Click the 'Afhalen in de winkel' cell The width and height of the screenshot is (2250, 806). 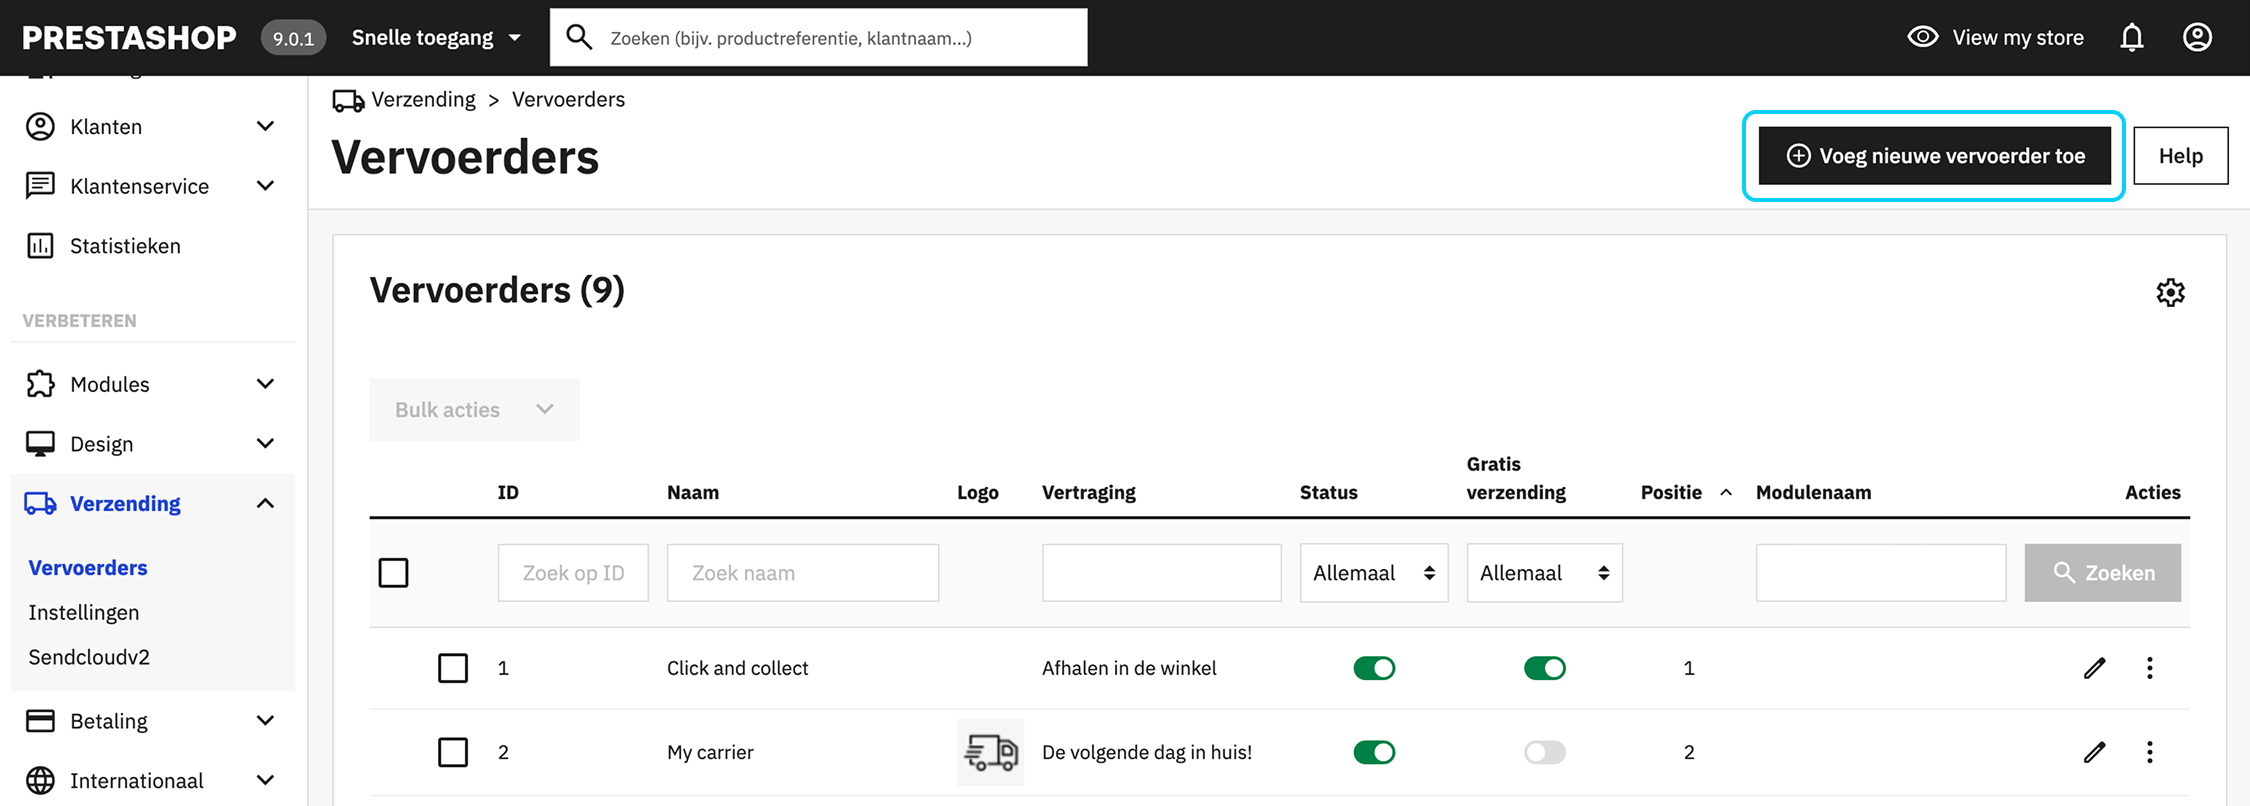pyautogui.click(x=1129, y=668)
